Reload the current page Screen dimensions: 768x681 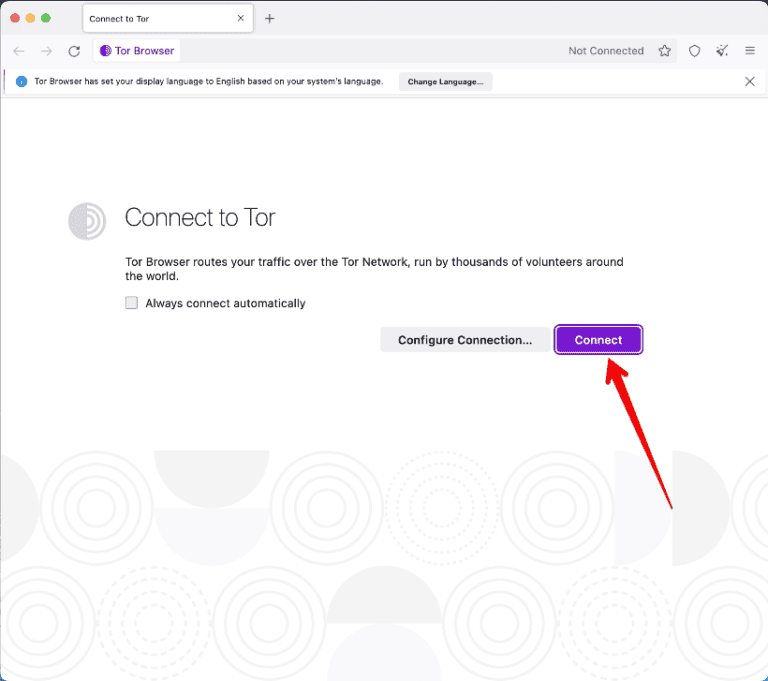click(x=74, y=51)
